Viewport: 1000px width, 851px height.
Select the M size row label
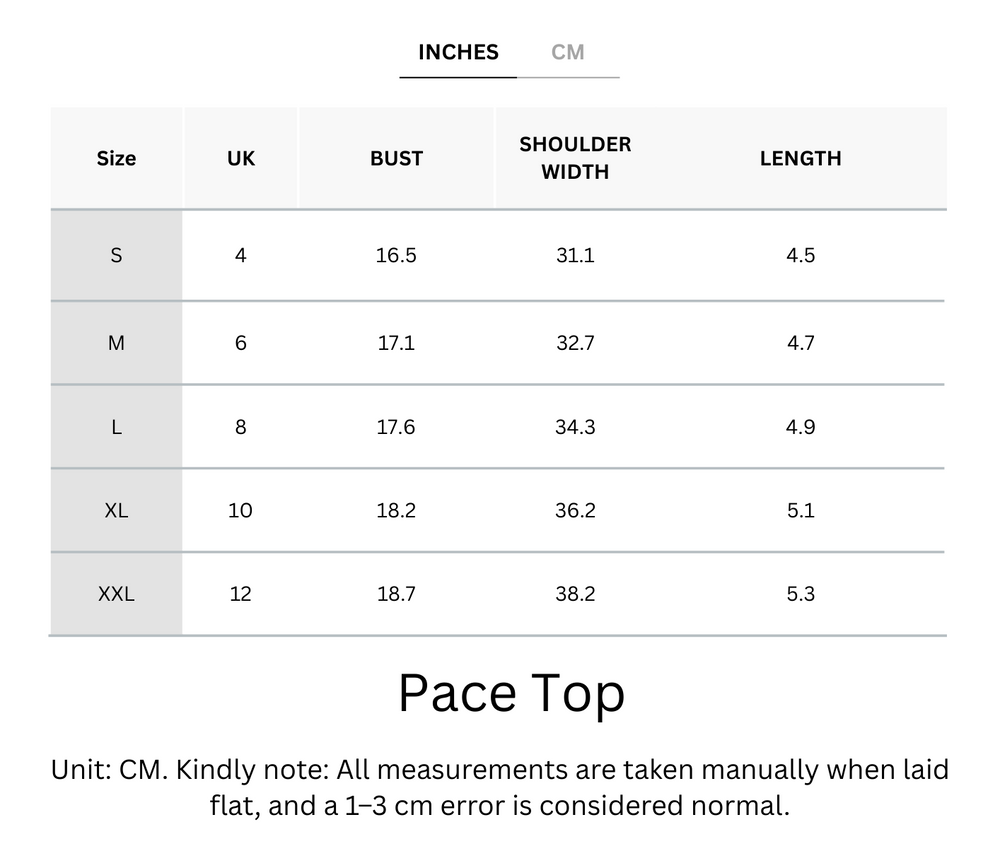[x=116, y=343]
